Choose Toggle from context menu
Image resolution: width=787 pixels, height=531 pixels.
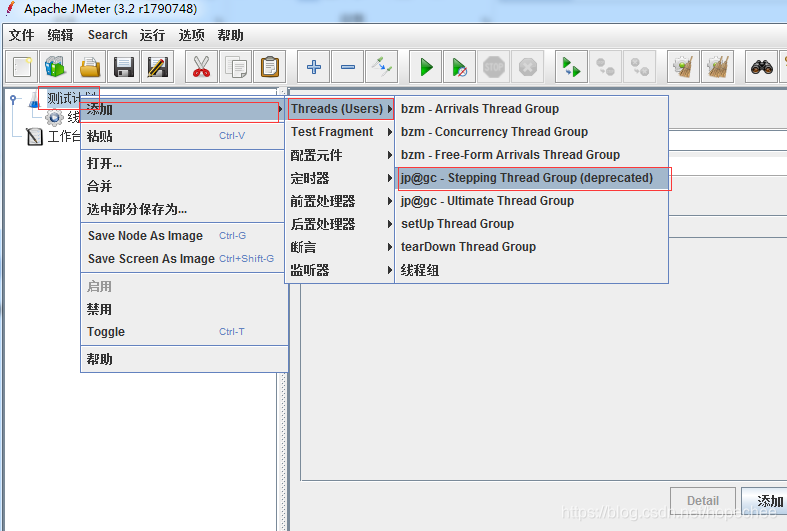182,332
